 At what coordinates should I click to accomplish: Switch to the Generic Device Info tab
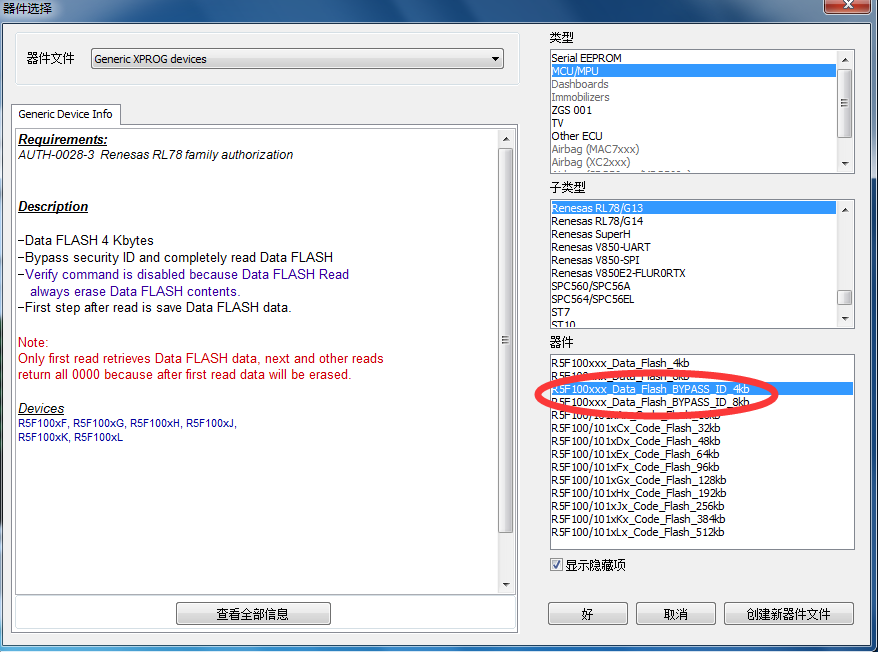pos(67,114)
